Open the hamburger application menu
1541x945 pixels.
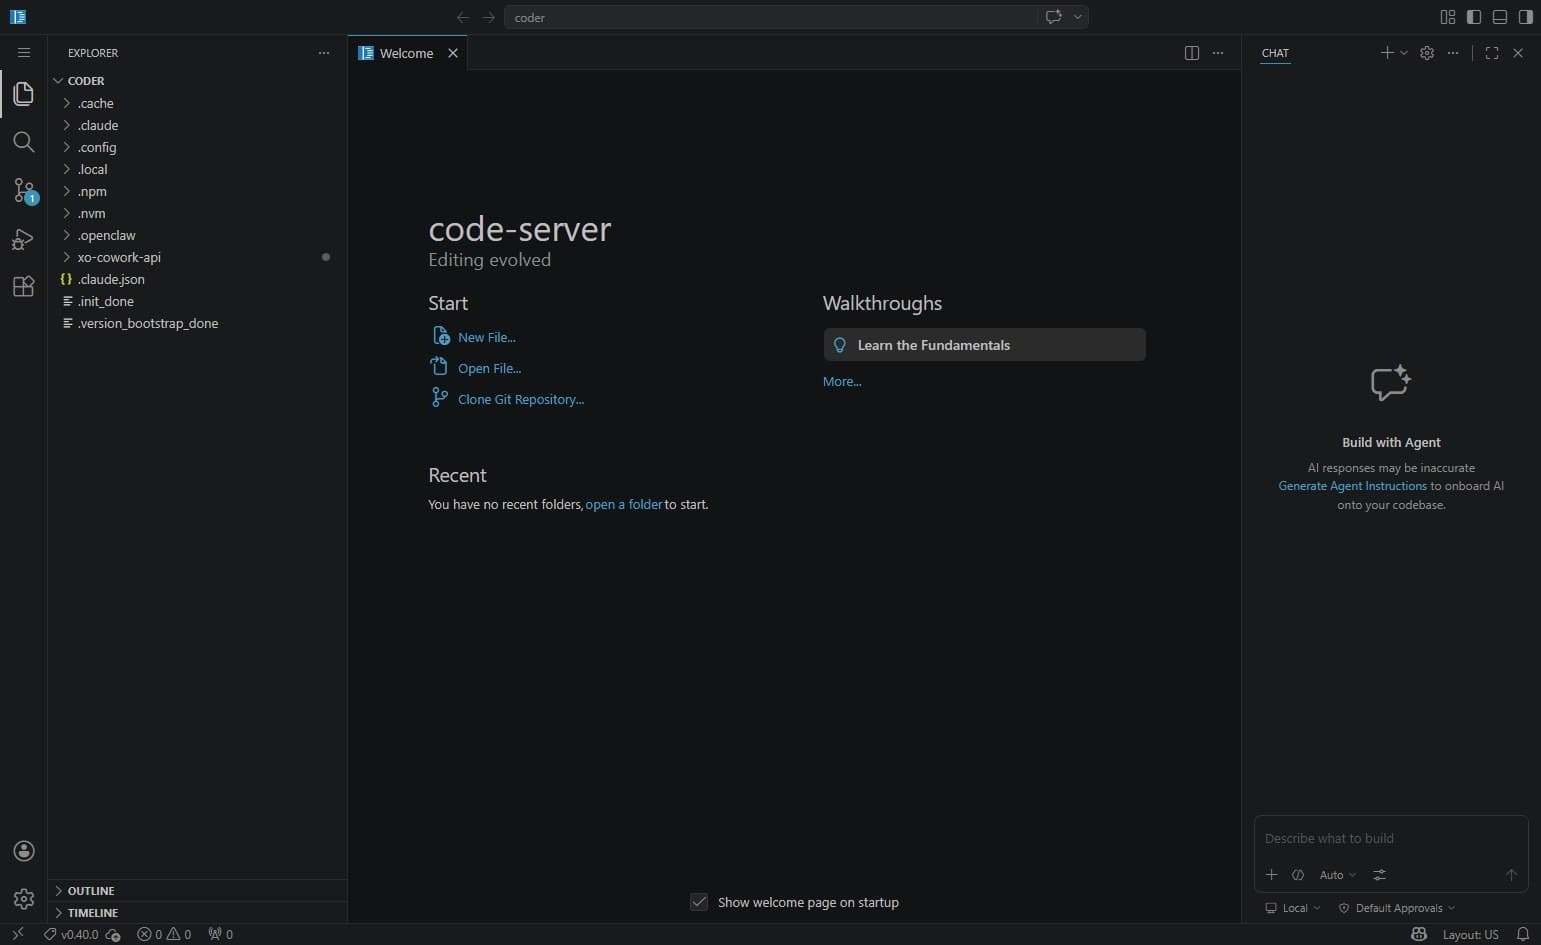tap(24, 53)
